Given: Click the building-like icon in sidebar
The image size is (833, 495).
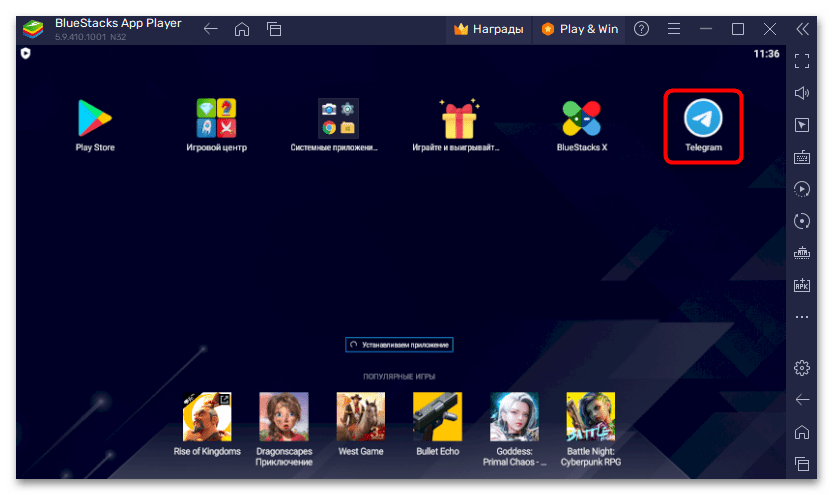Looking at the screenshot, I should (x=802, y=253).
